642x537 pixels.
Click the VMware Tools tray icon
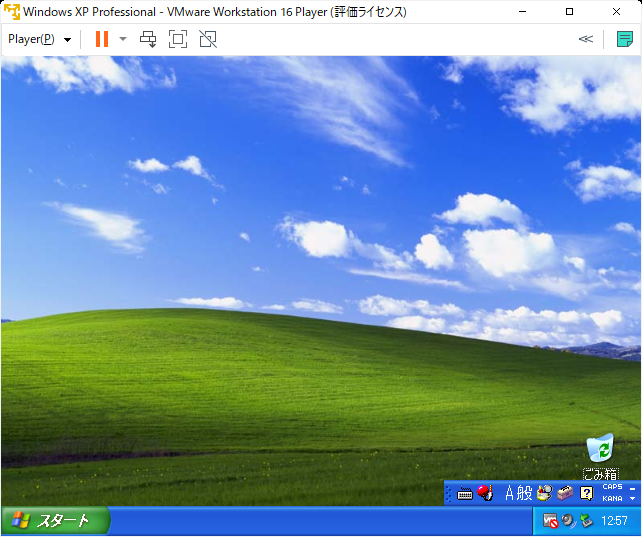[x=551, y=521]
